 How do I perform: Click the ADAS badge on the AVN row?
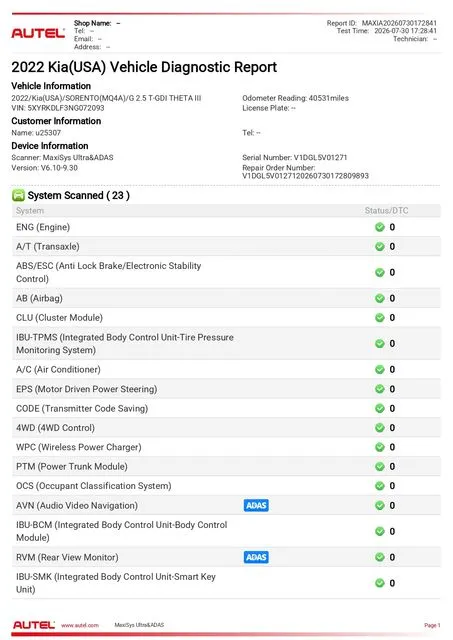click(x=256, y=505)
